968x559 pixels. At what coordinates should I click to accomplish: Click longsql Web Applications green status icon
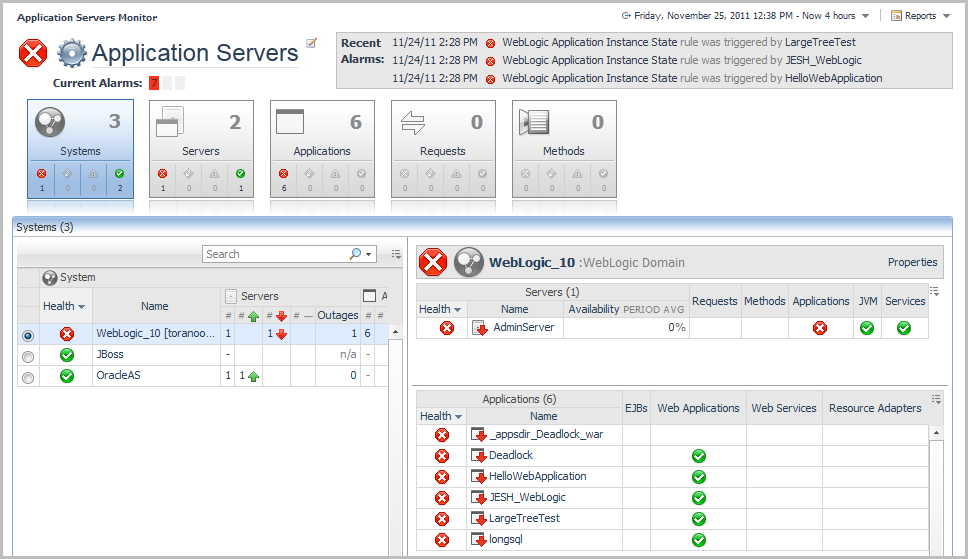[x=699, y=540]
